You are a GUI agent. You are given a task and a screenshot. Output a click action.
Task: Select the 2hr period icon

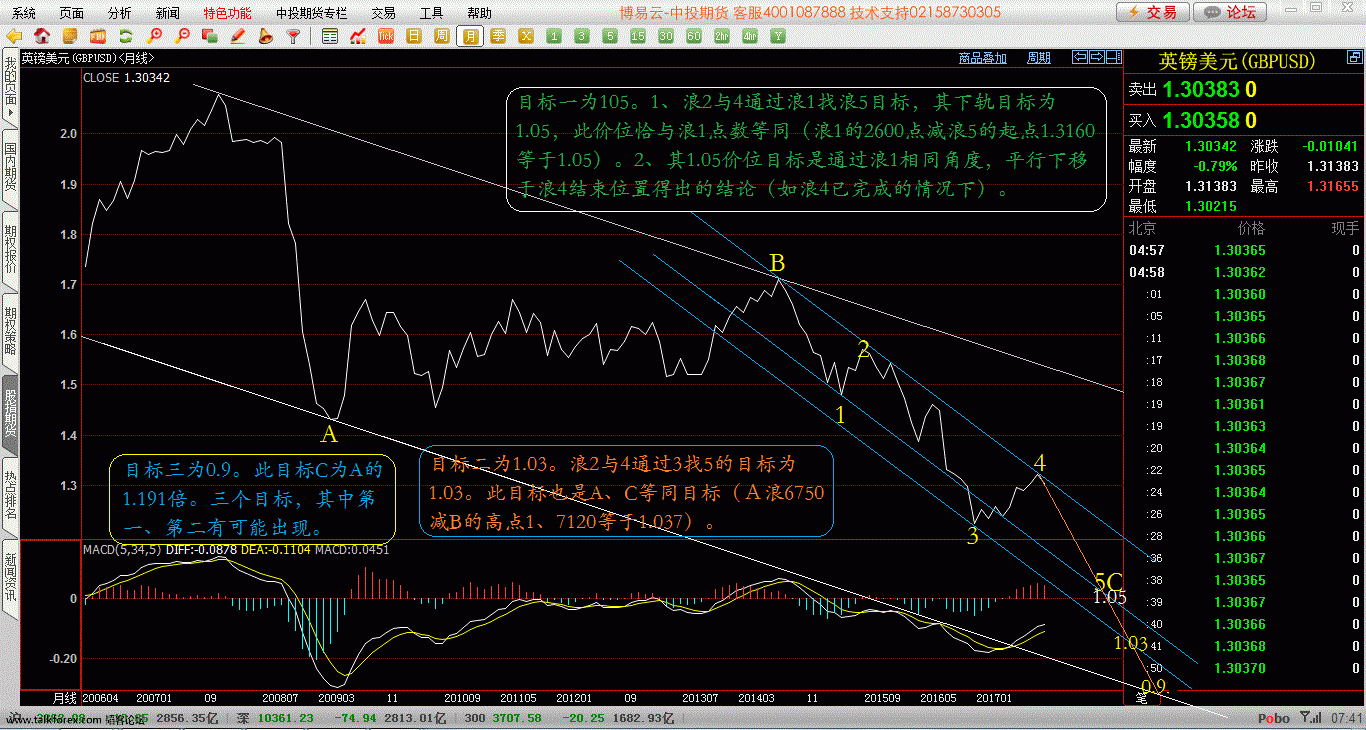coord(722,36)
